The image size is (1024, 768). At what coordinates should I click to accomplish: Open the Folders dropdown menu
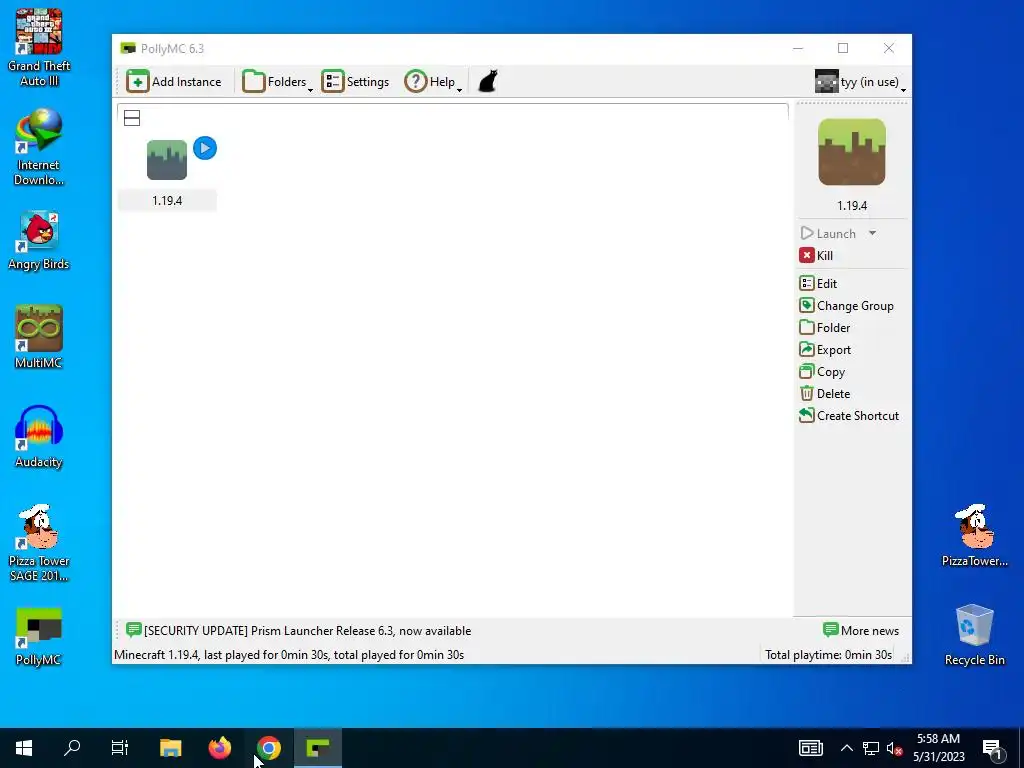click(278, 82)
